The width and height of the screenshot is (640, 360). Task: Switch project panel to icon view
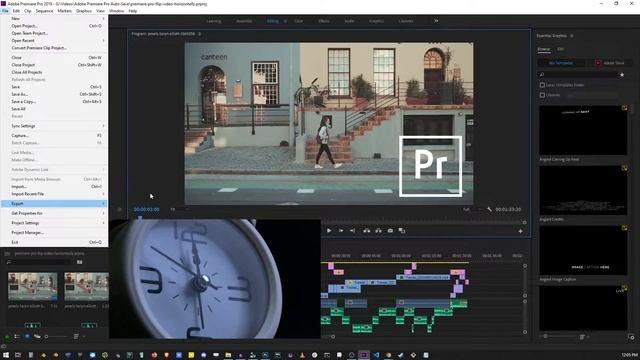point(27,336)
